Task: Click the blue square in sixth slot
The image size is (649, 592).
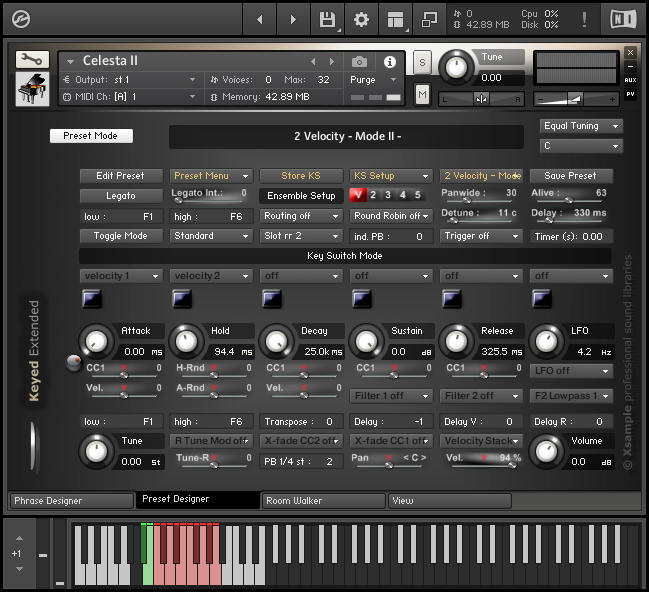Action: click(x=542, y=298)
